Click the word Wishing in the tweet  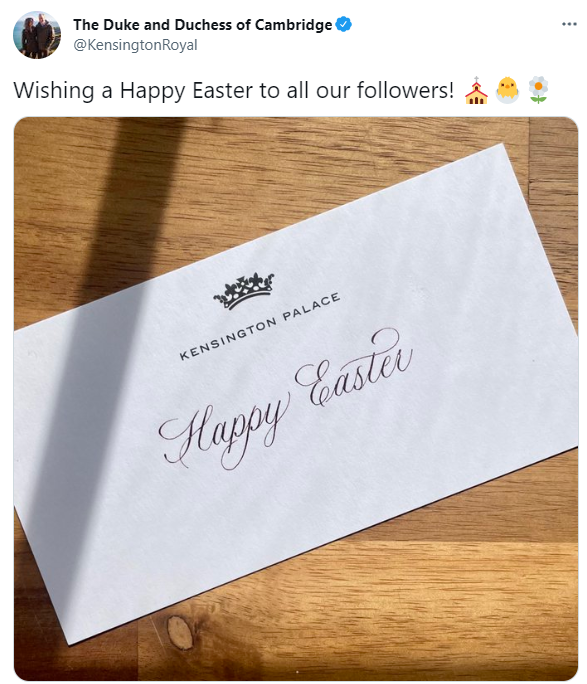point(54,91)
